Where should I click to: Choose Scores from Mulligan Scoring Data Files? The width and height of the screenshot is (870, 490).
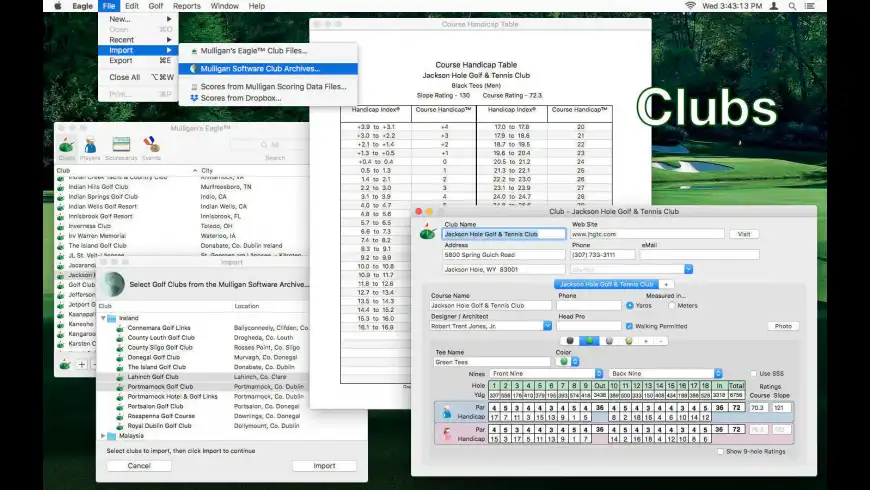click(268, 87)
